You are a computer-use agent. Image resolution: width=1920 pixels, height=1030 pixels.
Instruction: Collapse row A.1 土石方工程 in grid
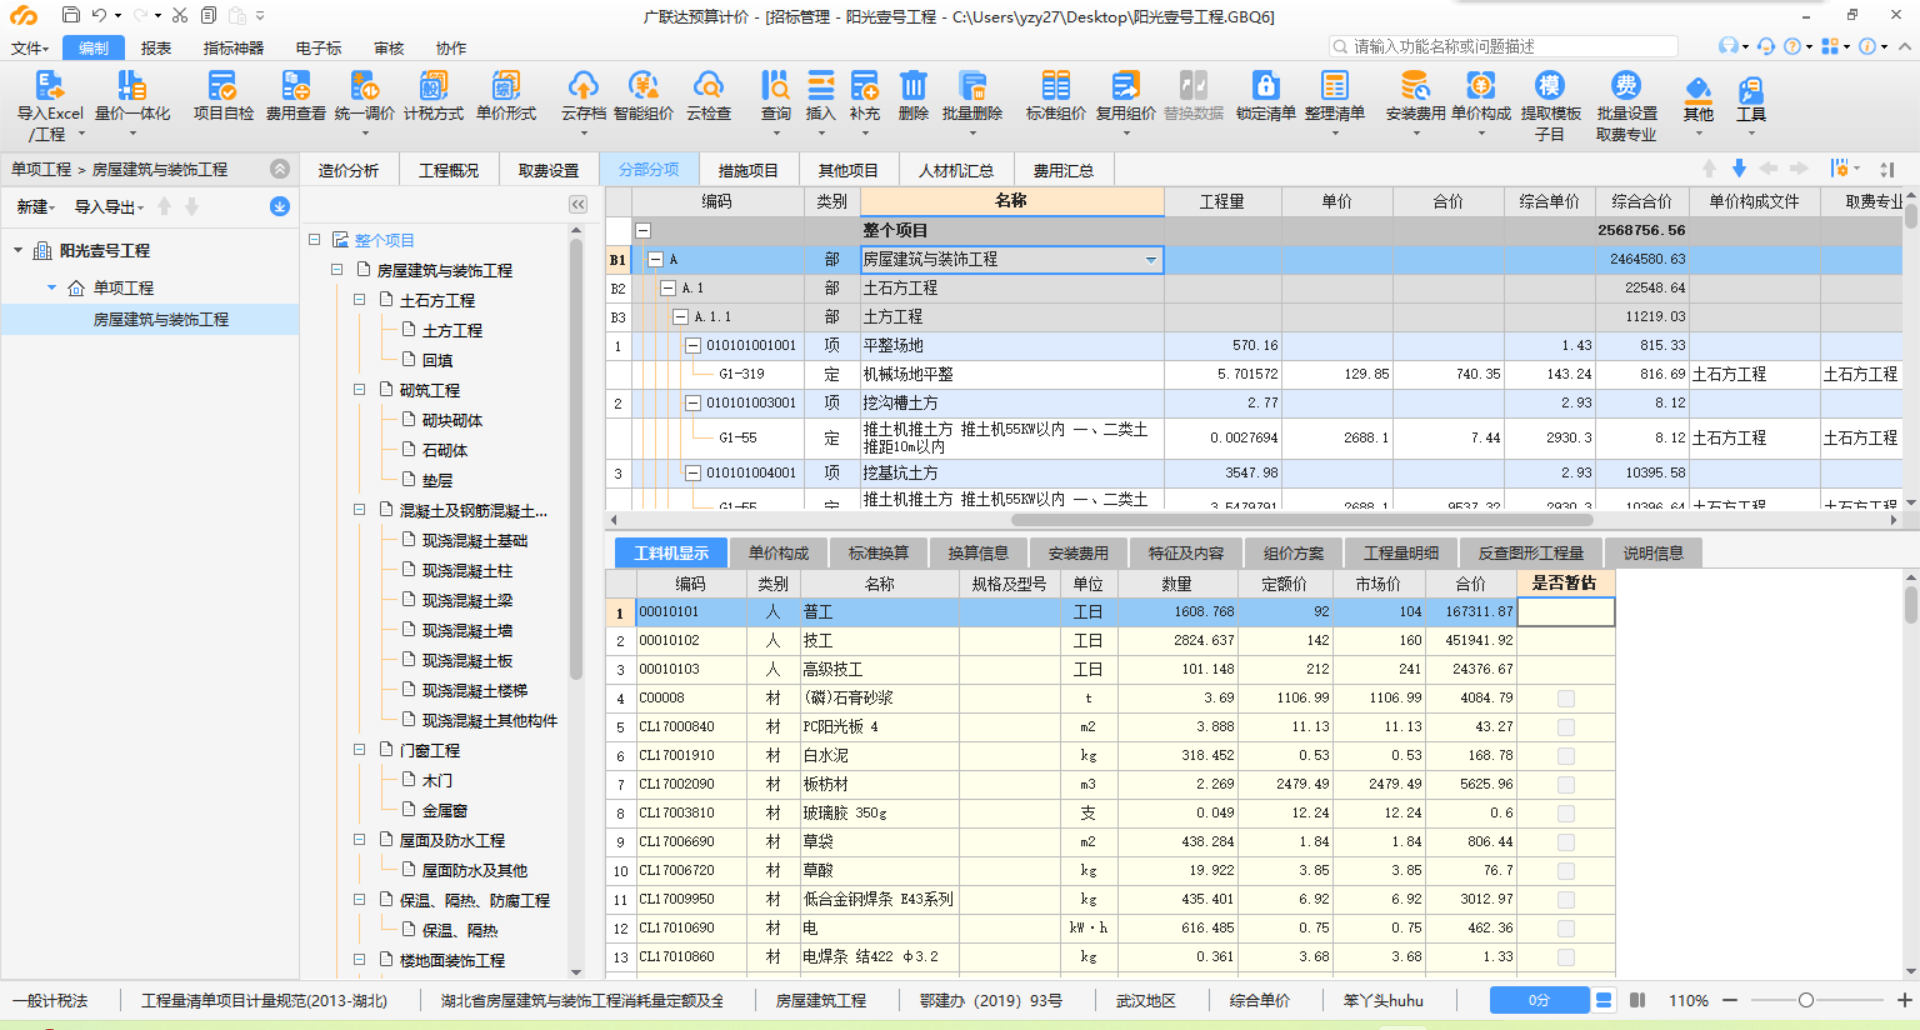[668, 288]
